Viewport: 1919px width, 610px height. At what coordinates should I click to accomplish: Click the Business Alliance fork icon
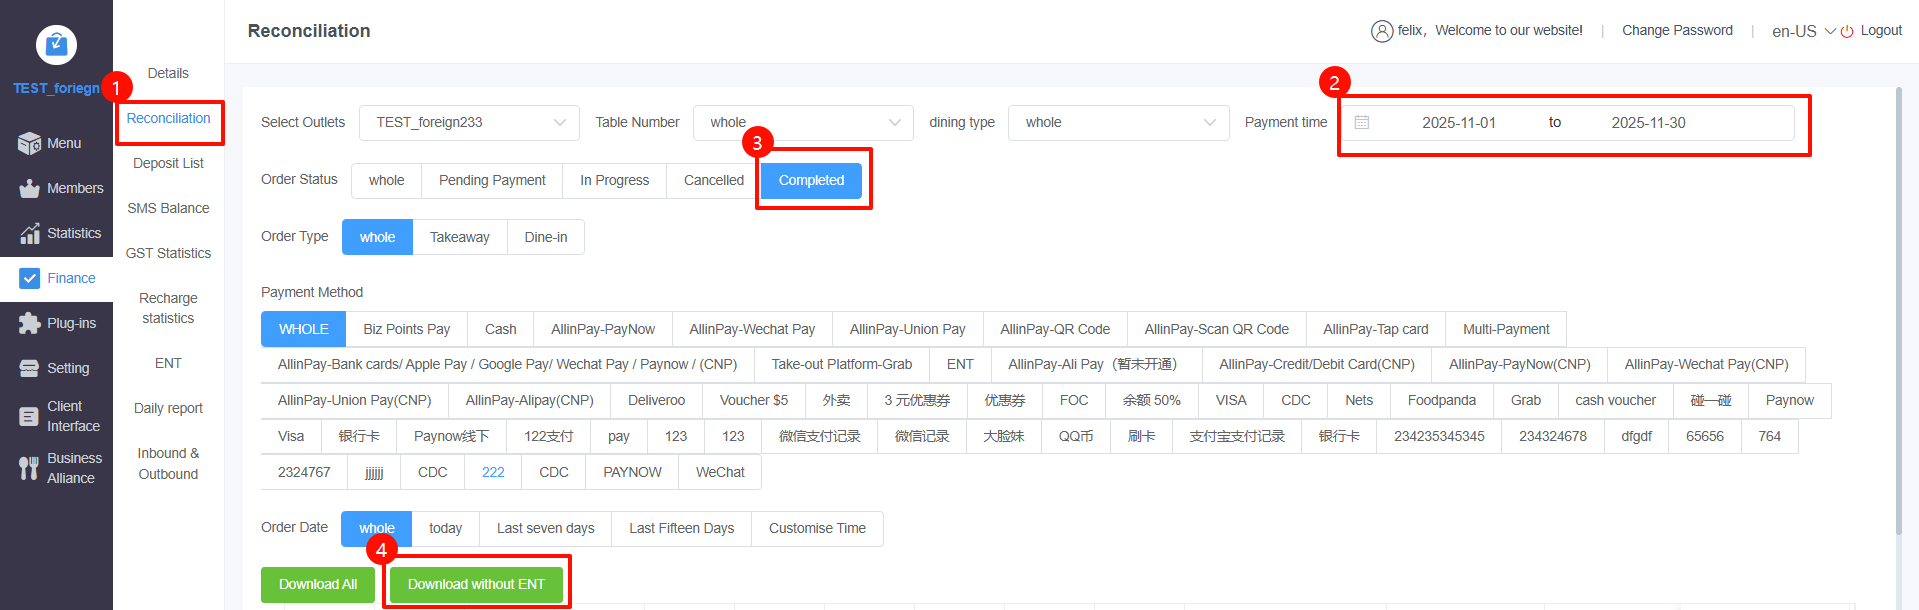click(x=29, y=468)
